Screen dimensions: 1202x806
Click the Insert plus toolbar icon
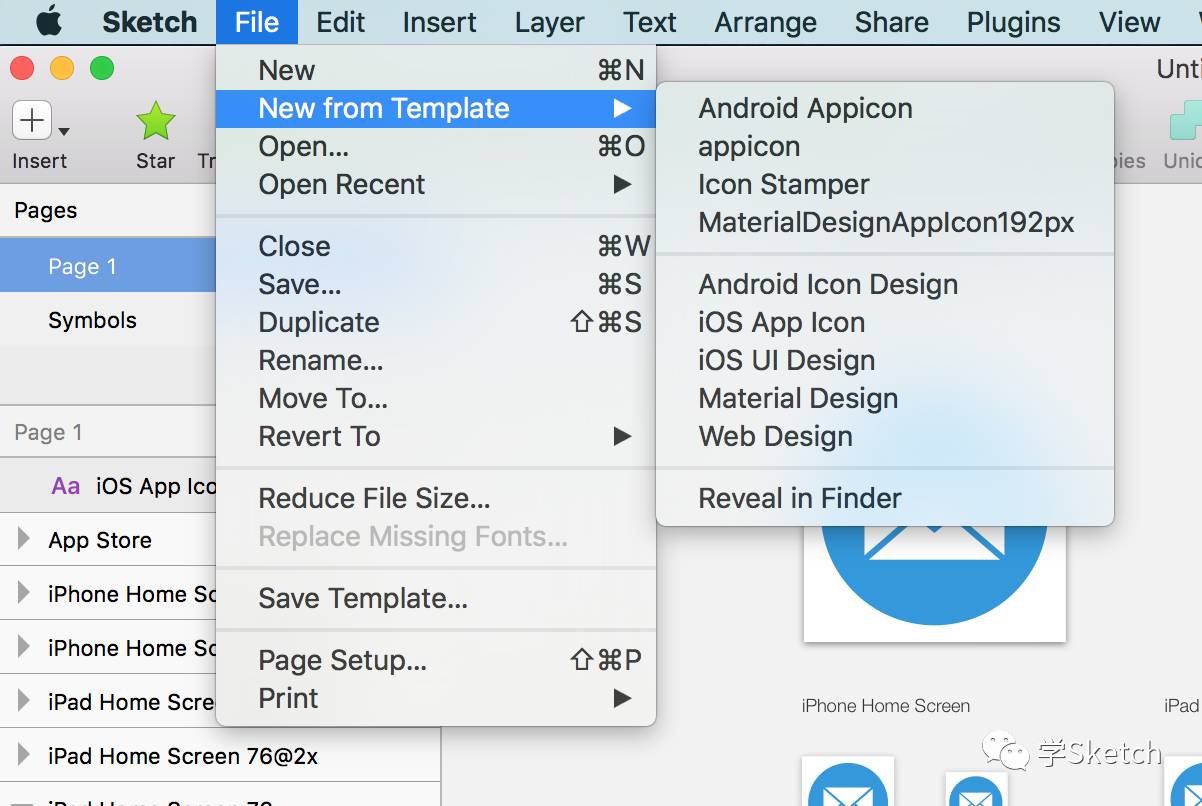32,121
